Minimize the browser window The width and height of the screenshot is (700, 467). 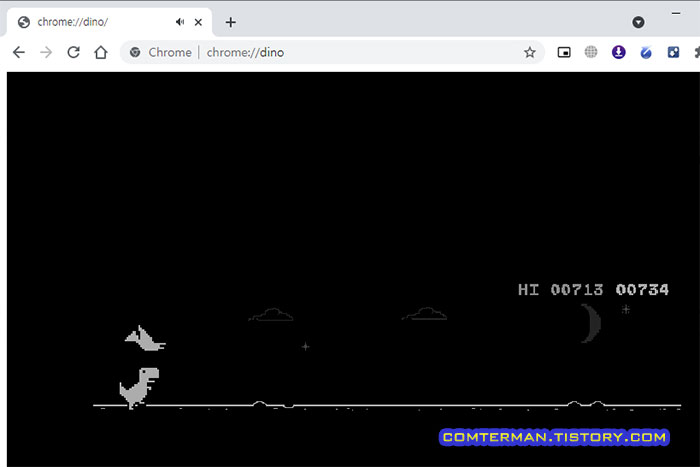click(676, 14)
